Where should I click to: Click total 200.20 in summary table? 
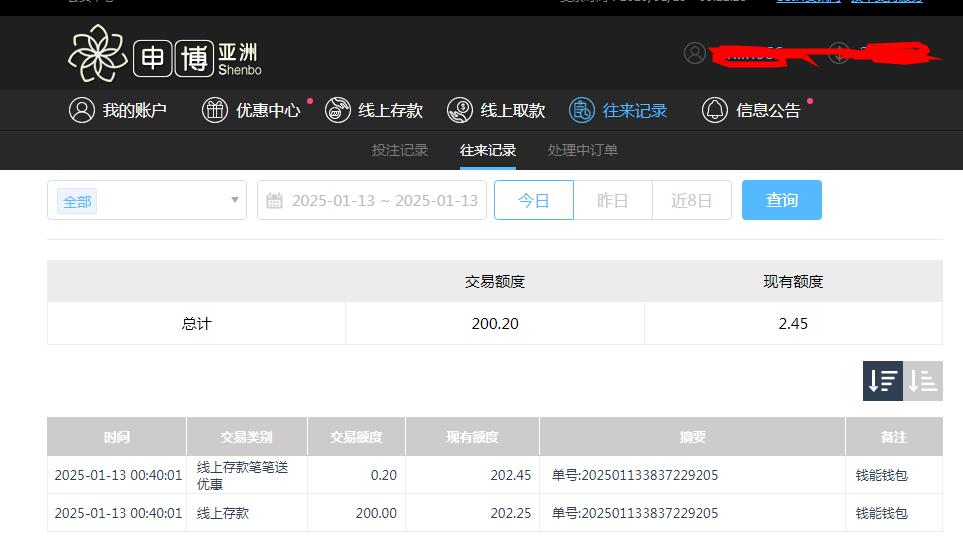pyautogui.click(x=495, y=323)
